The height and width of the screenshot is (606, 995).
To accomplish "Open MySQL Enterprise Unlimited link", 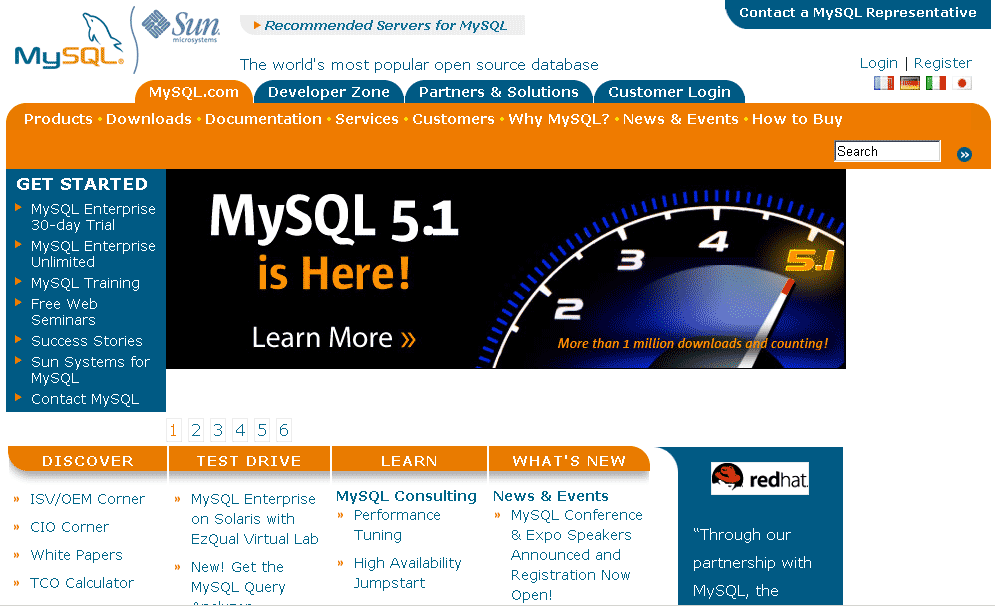I will (x=93, y=254).
